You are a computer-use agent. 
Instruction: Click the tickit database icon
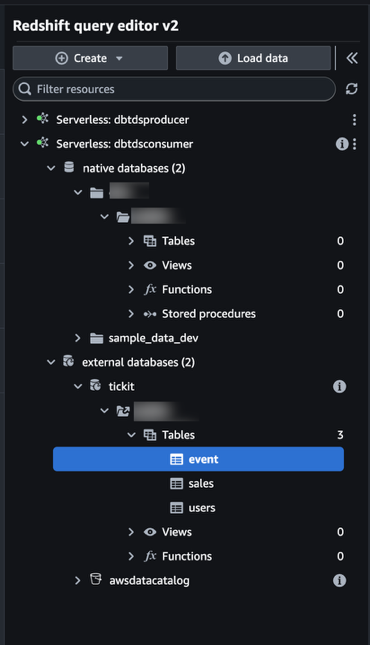tap(95, 385)
